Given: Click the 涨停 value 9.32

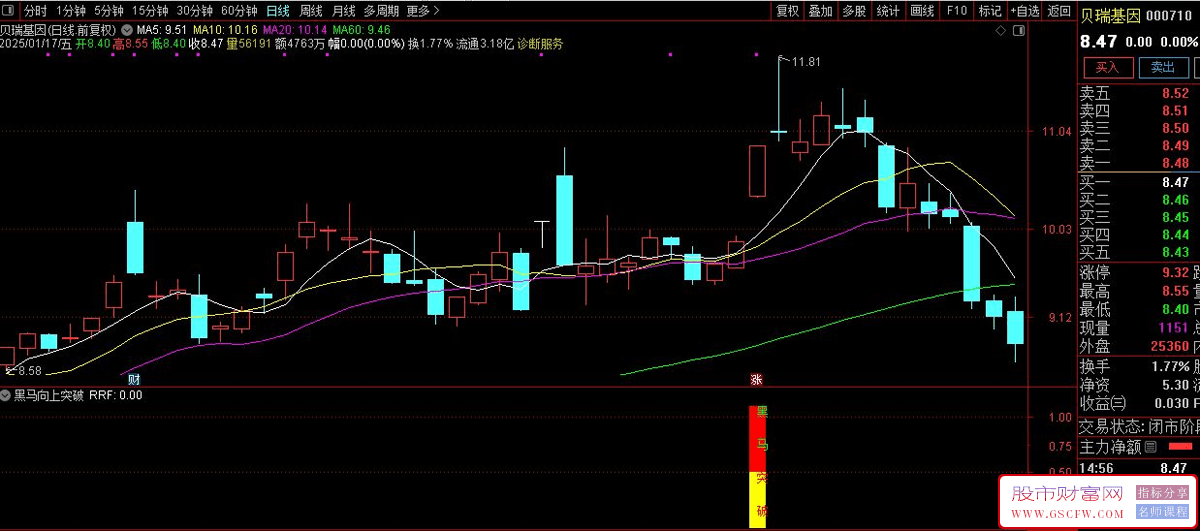Looking at the screenshot, I should click(x=1174, y=272).
